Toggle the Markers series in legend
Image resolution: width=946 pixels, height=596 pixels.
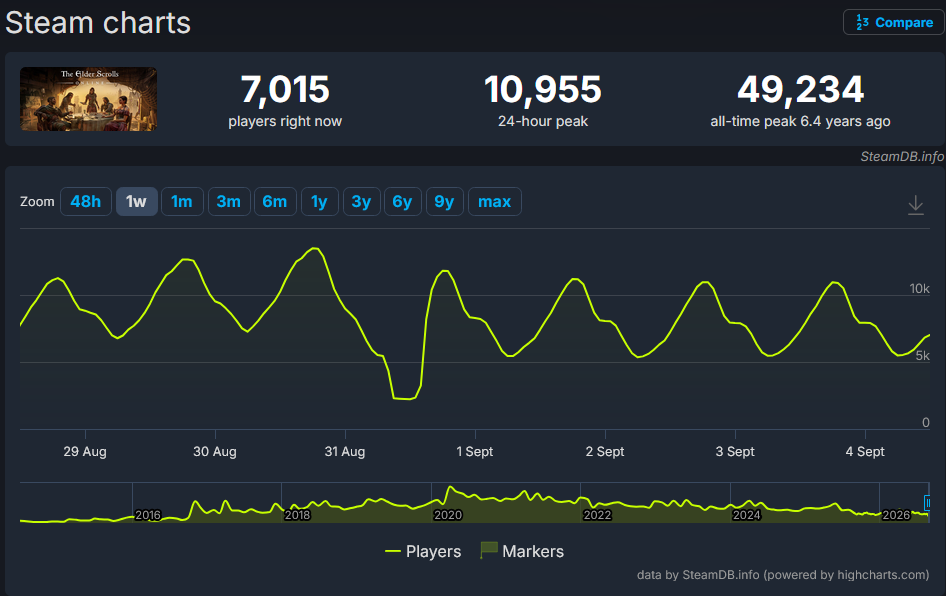[522, 551]
